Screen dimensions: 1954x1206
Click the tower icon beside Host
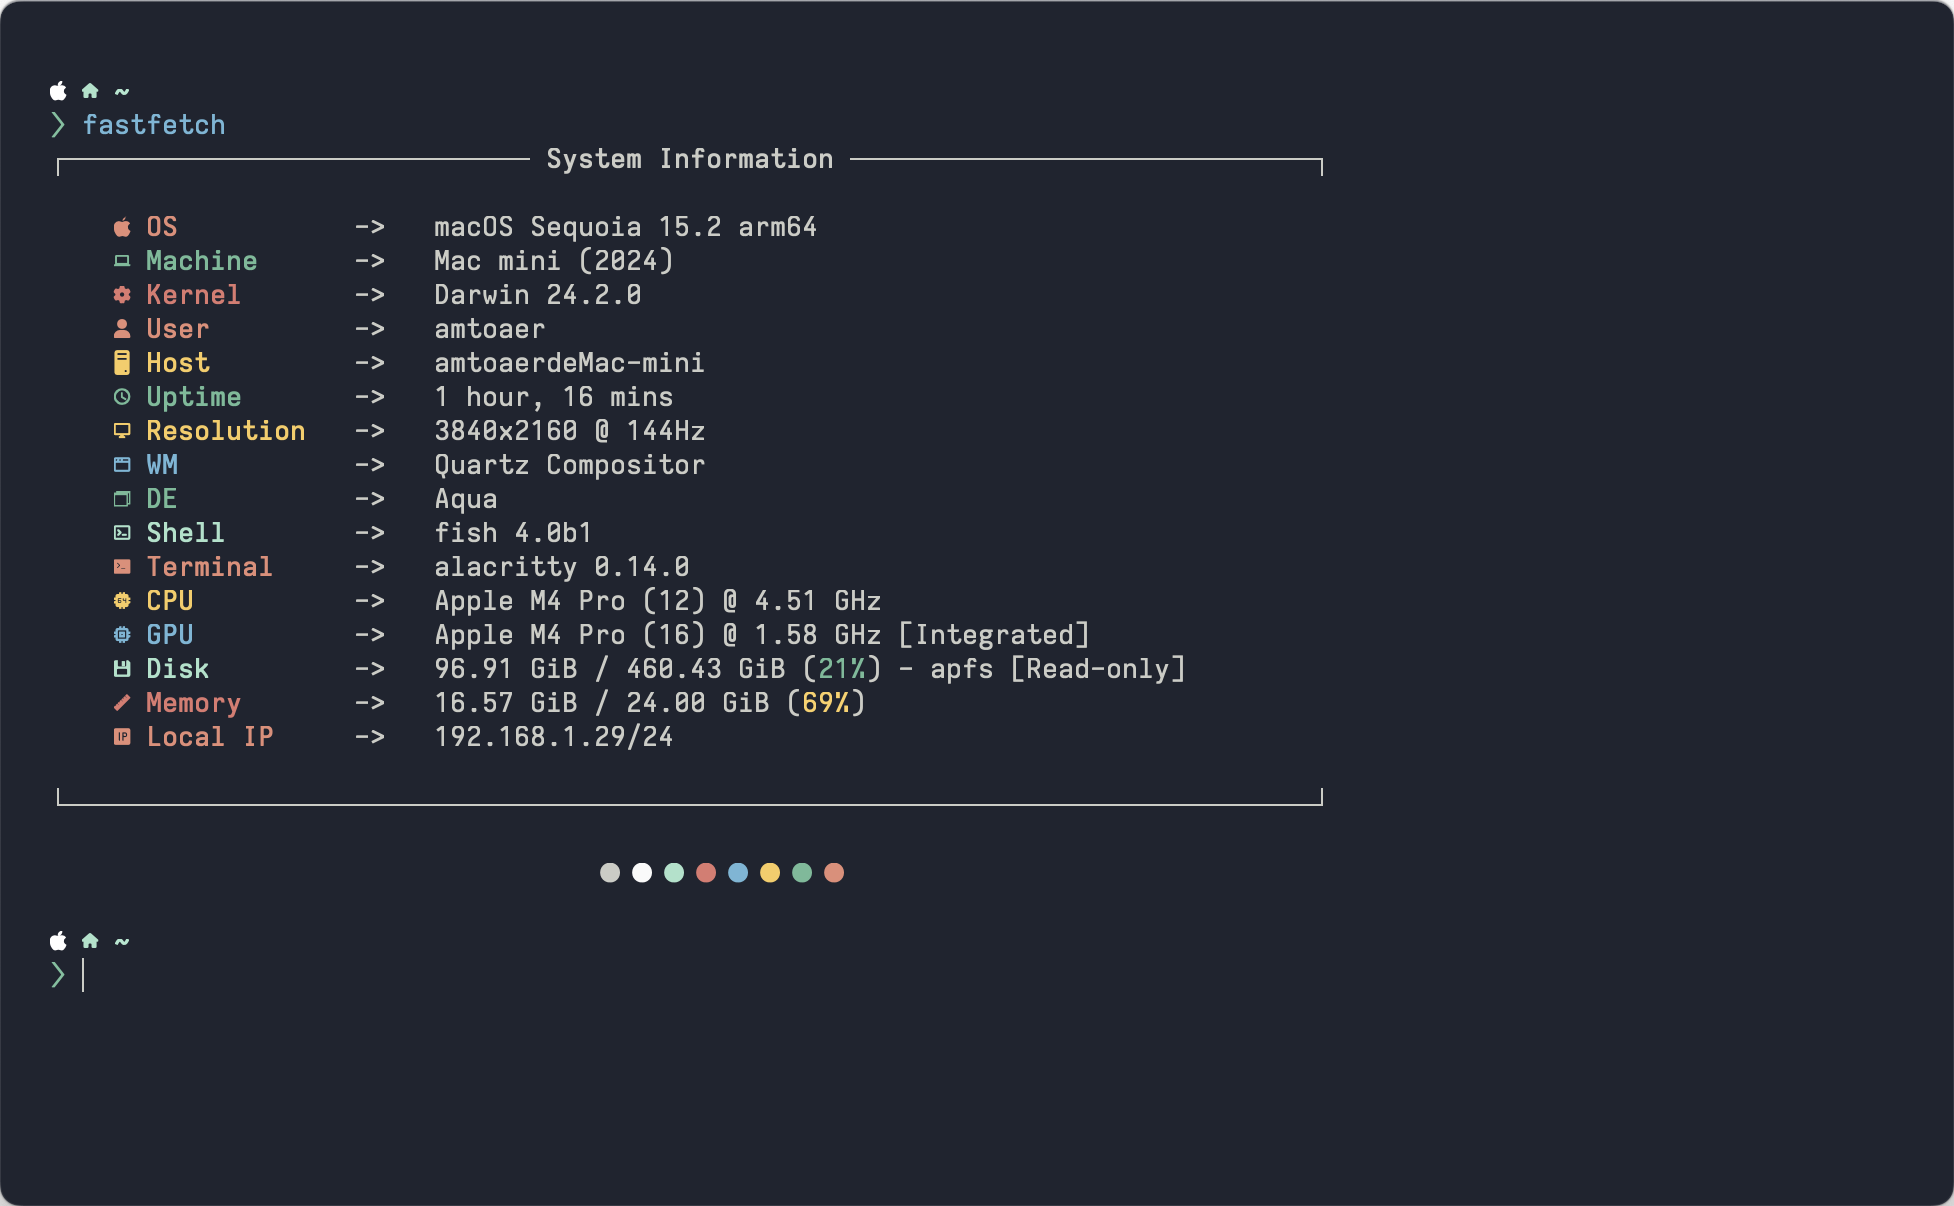point(122,362)
